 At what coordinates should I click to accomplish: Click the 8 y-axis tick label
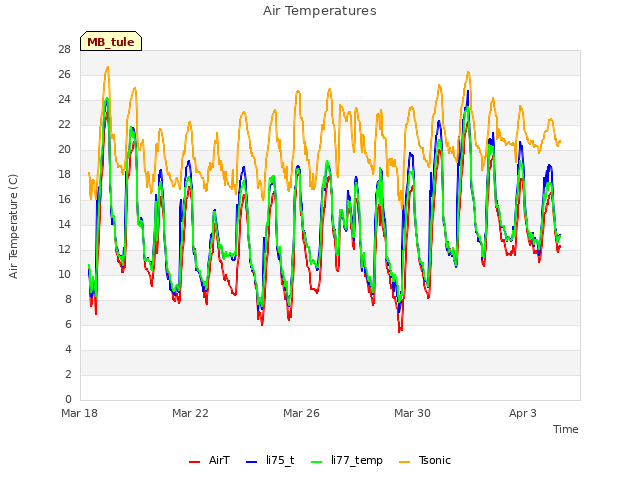pos(68,299)
